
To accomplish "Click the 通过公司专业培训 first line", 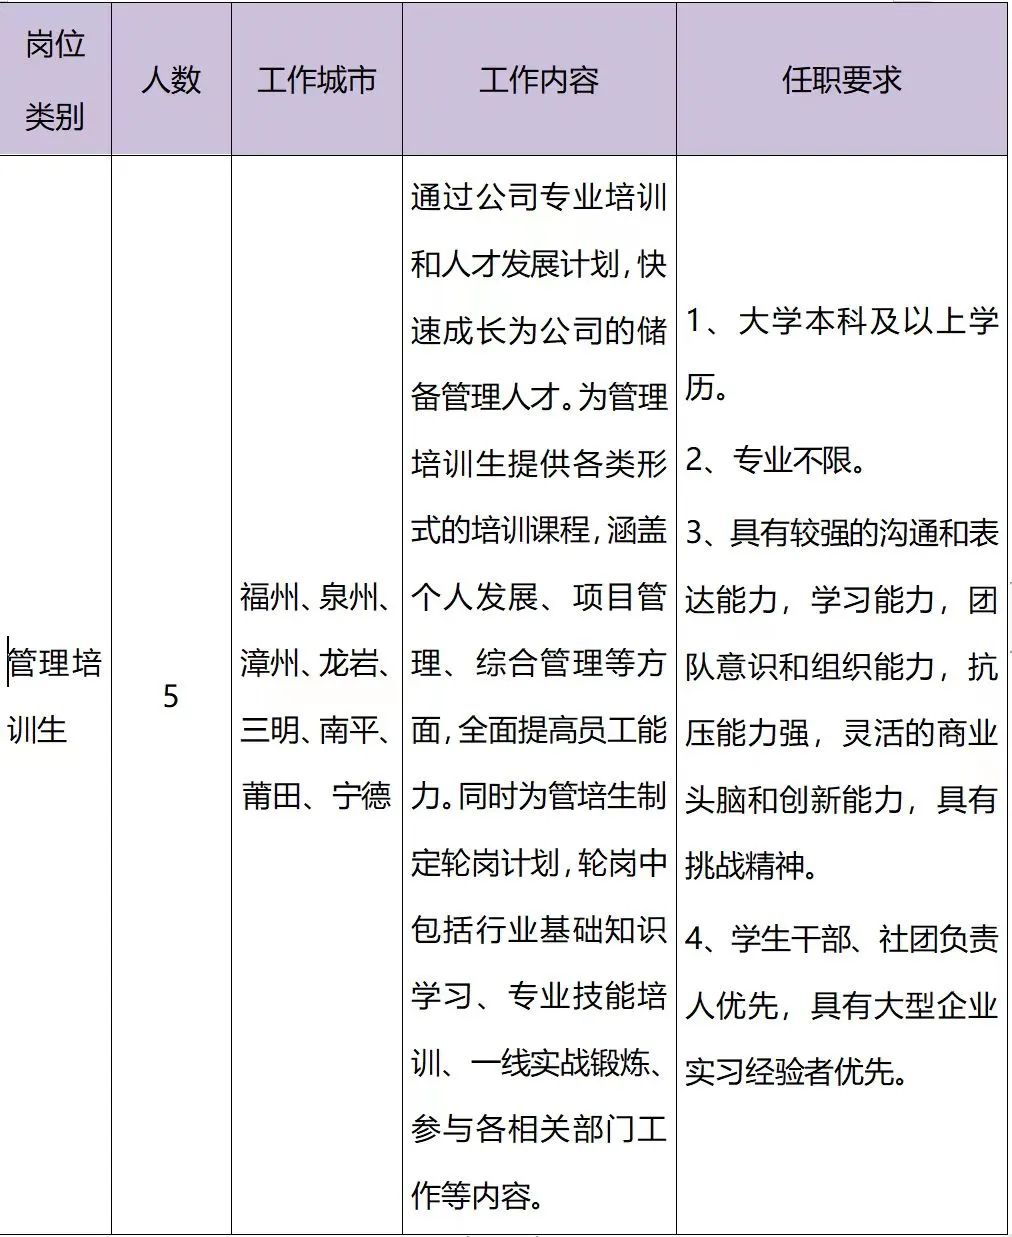I will (538, 198).
